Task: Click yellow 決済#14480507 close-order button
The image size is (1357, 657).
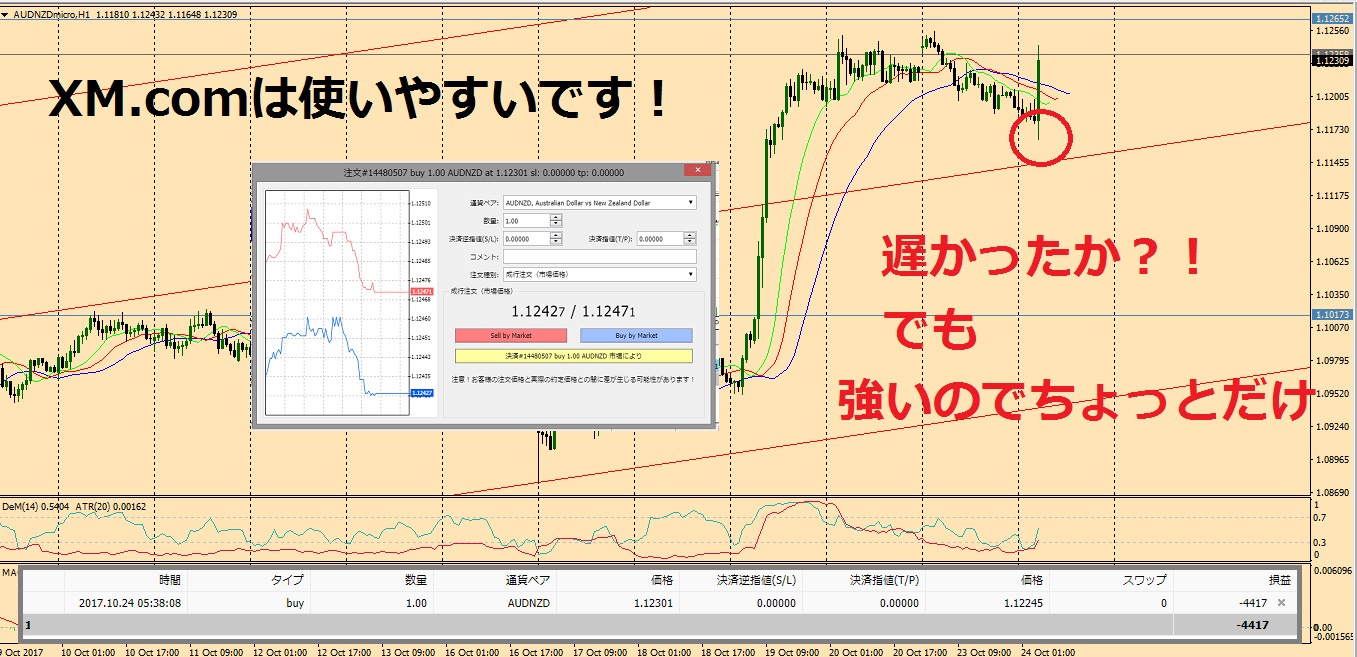Action: (x=574, y=356)
